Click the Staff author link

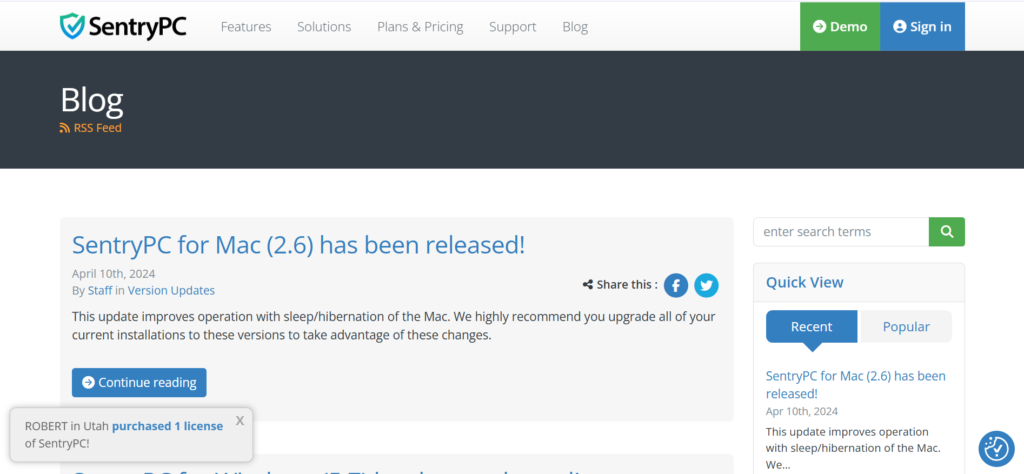pyautogui.click(x=100, y=291)
